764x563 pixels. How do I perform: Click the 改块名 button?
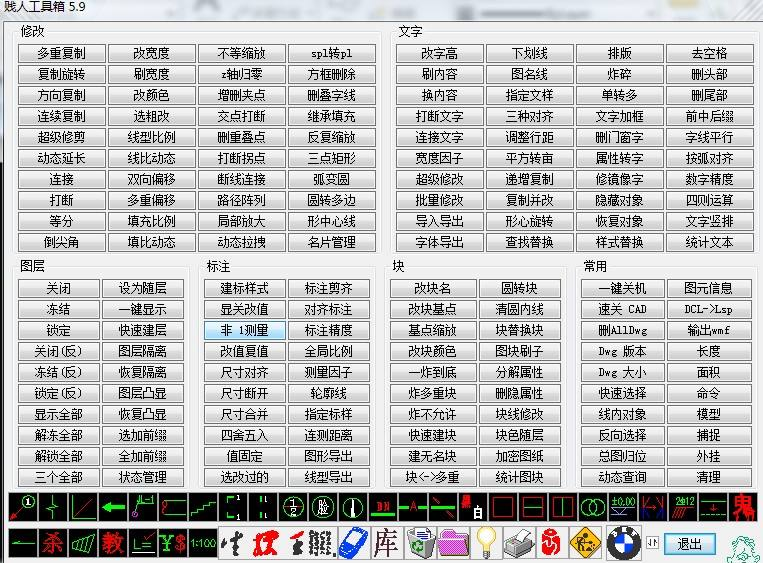(x=433, y=288)
